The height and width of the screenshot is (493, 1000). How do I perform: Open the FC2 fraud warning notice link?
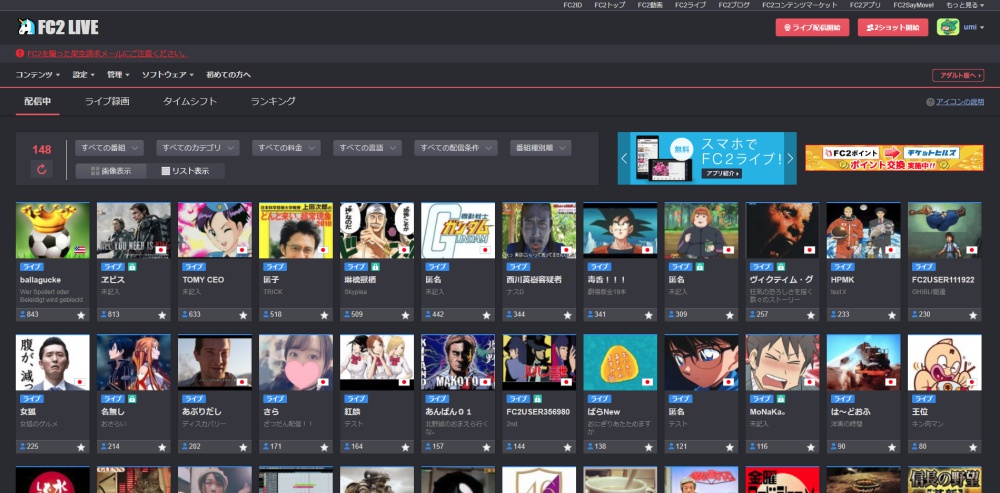point(108,54)
